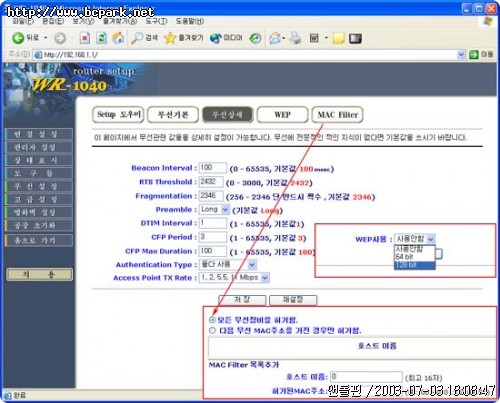Screen dimensions: 500x403
Task: Open sidebar item 방화벽 설정
Action: point(39,212)
